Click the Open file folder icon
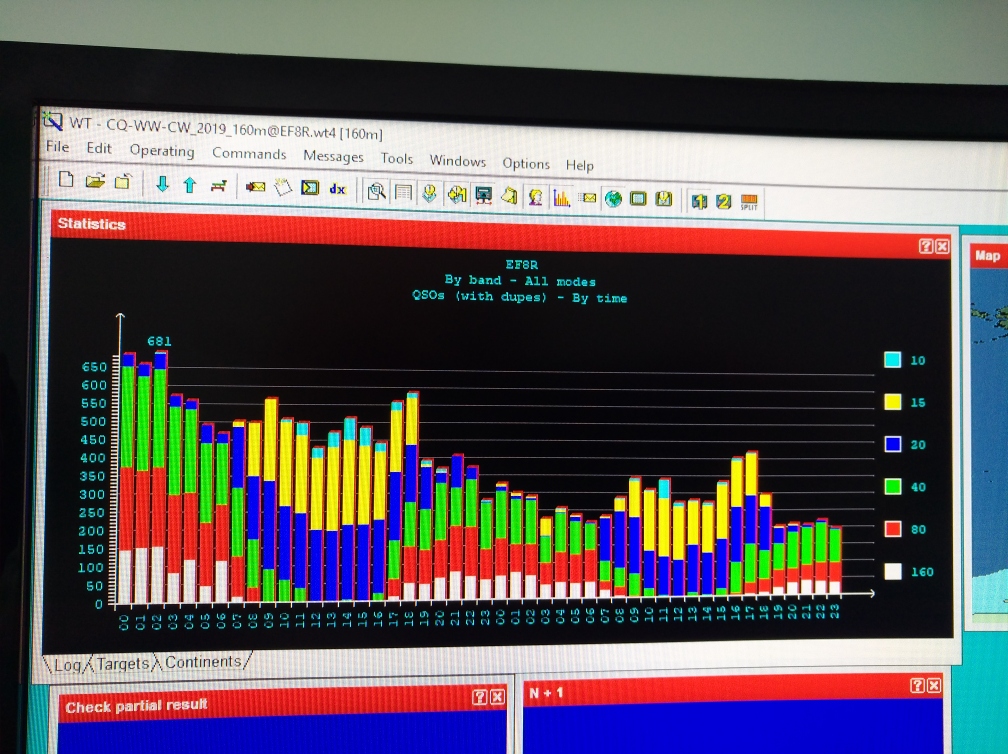 (x=94, y=182)
